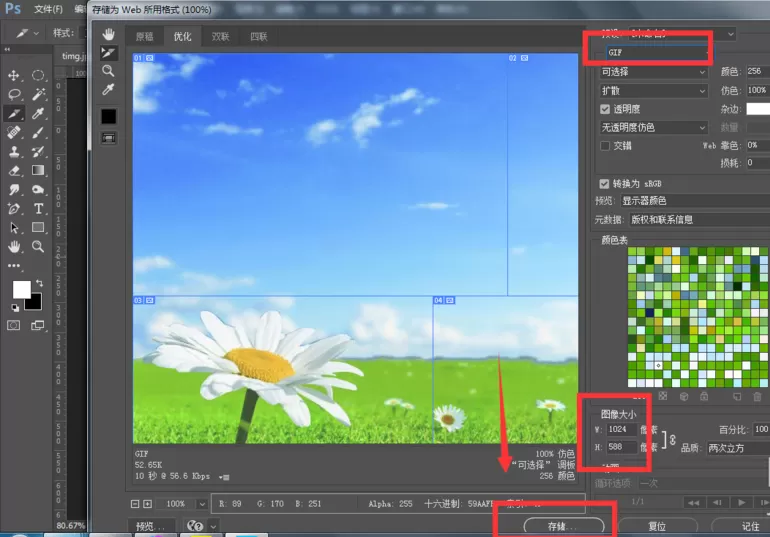
Task: Toggle Quick Mask mode icon
Action: [x=14, y=325]
